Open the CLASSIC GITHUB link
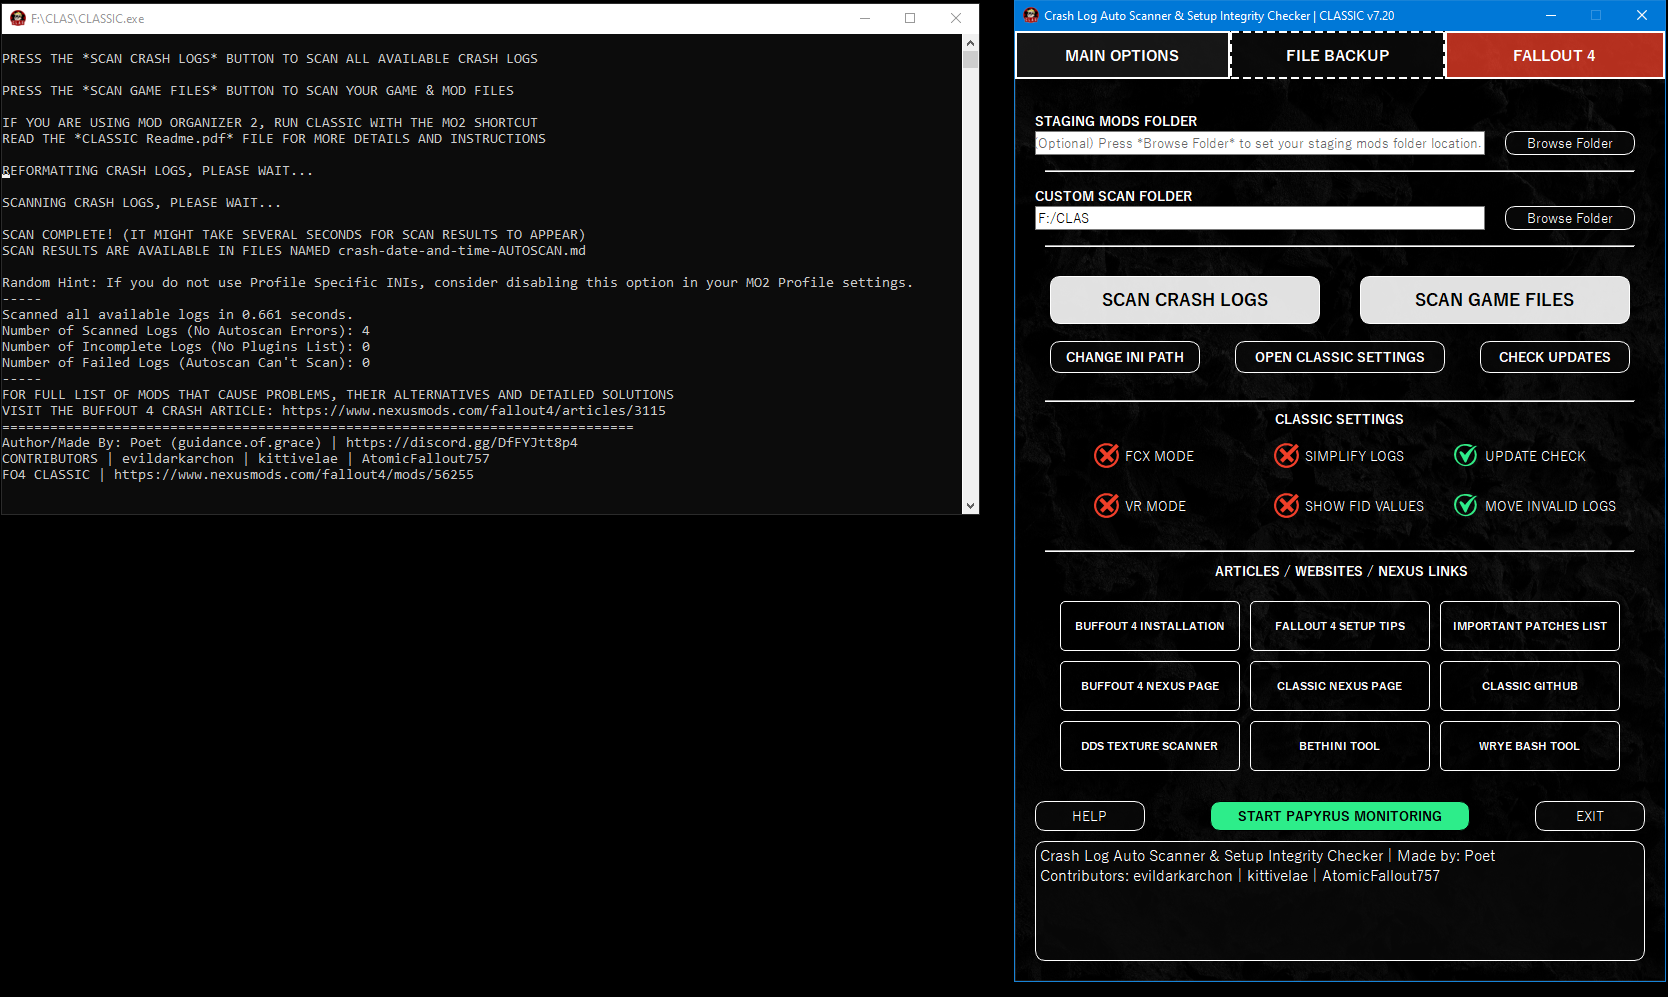 pos(1529,686)
